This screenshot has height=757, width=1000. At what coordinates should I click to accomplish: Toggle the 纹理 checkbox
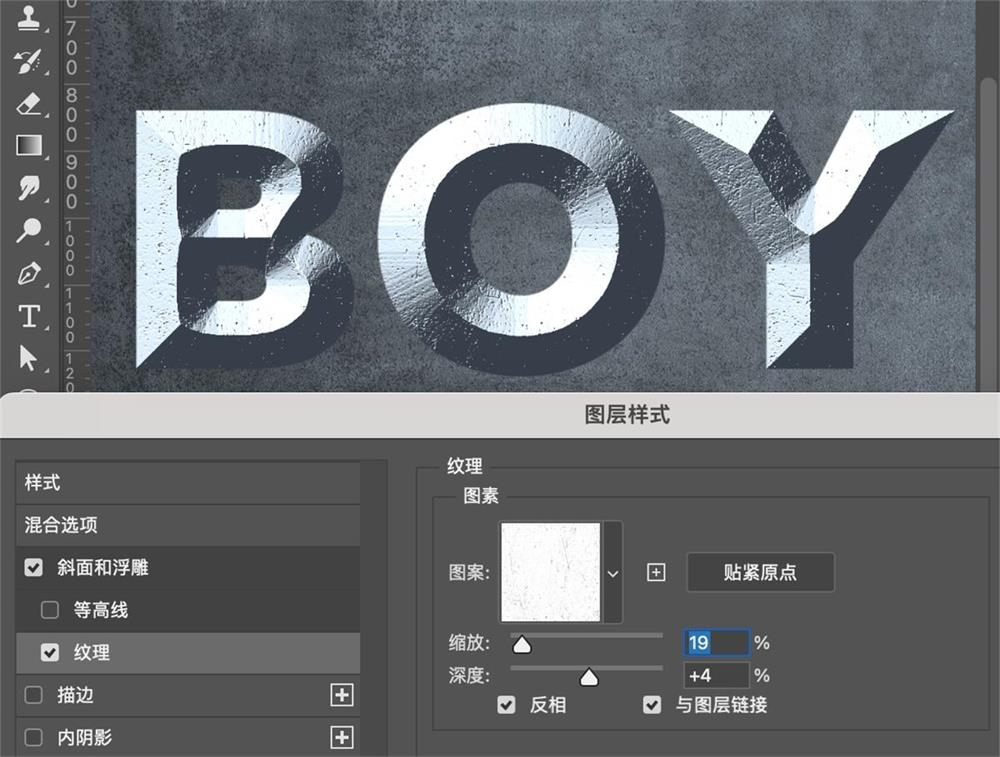(50, 652)
